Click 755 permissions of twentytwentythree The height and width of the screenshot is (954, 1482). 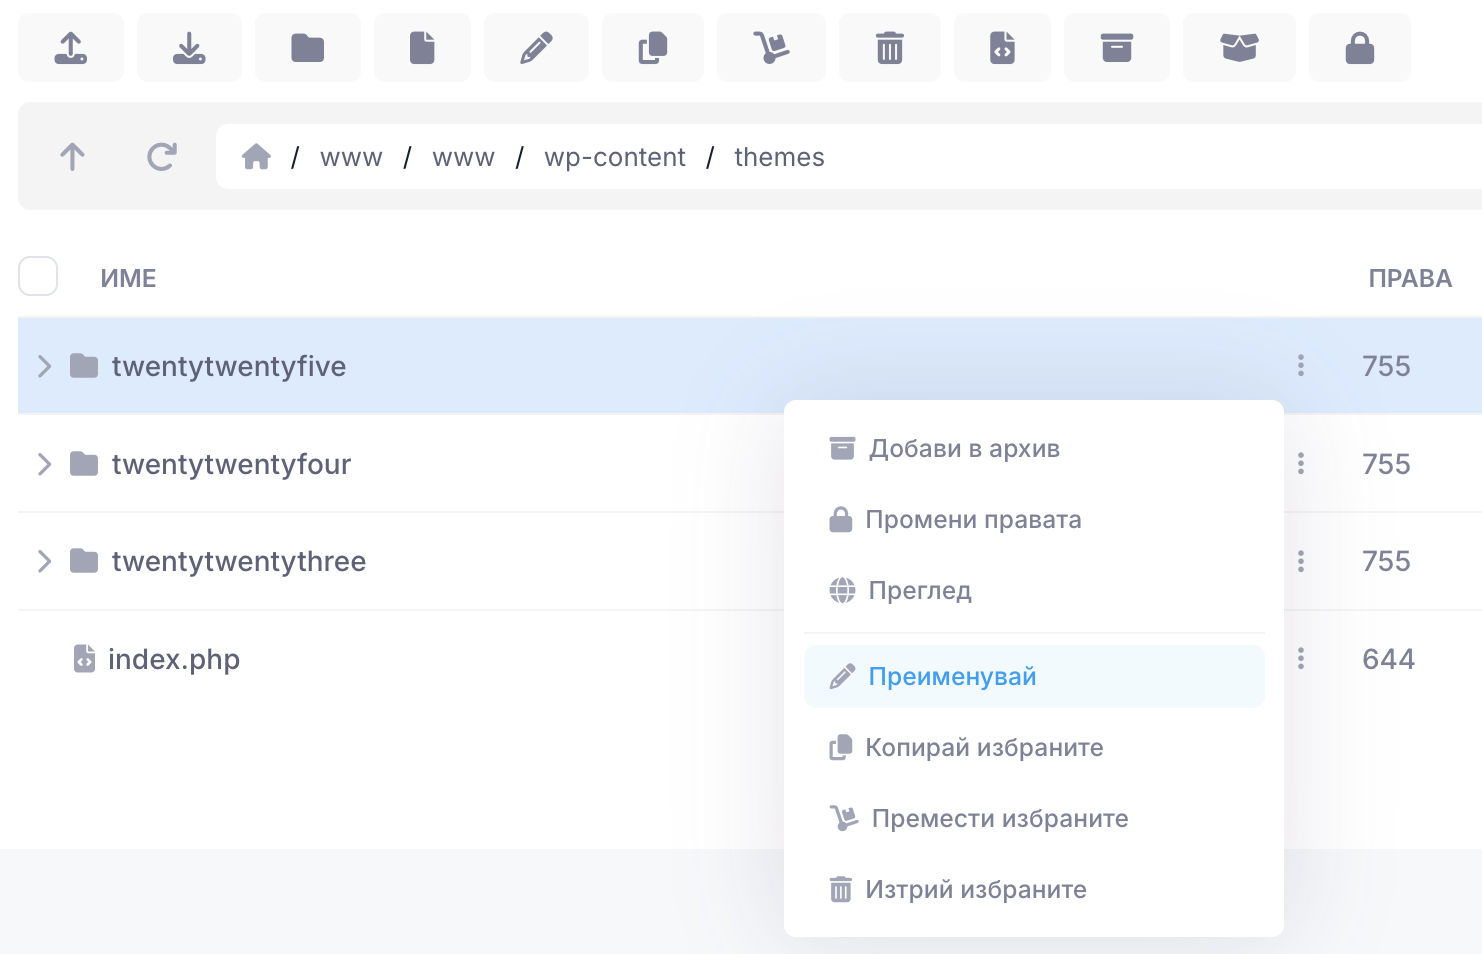(1386, 561)
